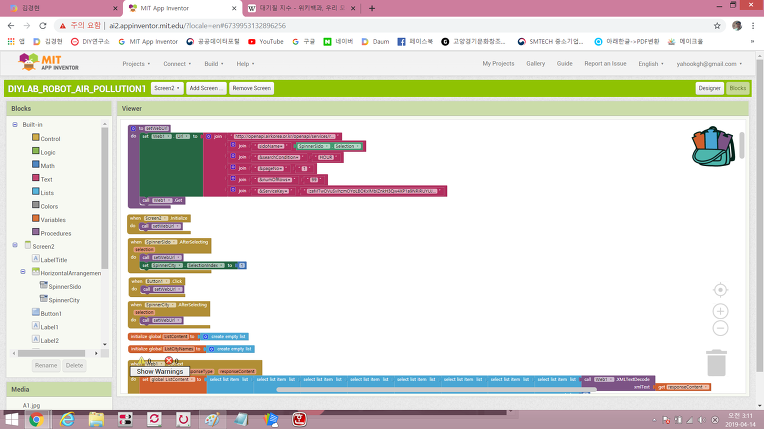Collapse the Screen2 tree node
This screenshot has width=764, height=429.
pyautogui.click(x=15, y=245)
